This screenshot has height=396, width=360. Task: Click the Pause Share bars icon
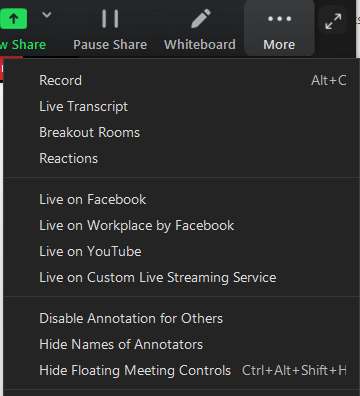pyautogui.click(x=110, y=19)
